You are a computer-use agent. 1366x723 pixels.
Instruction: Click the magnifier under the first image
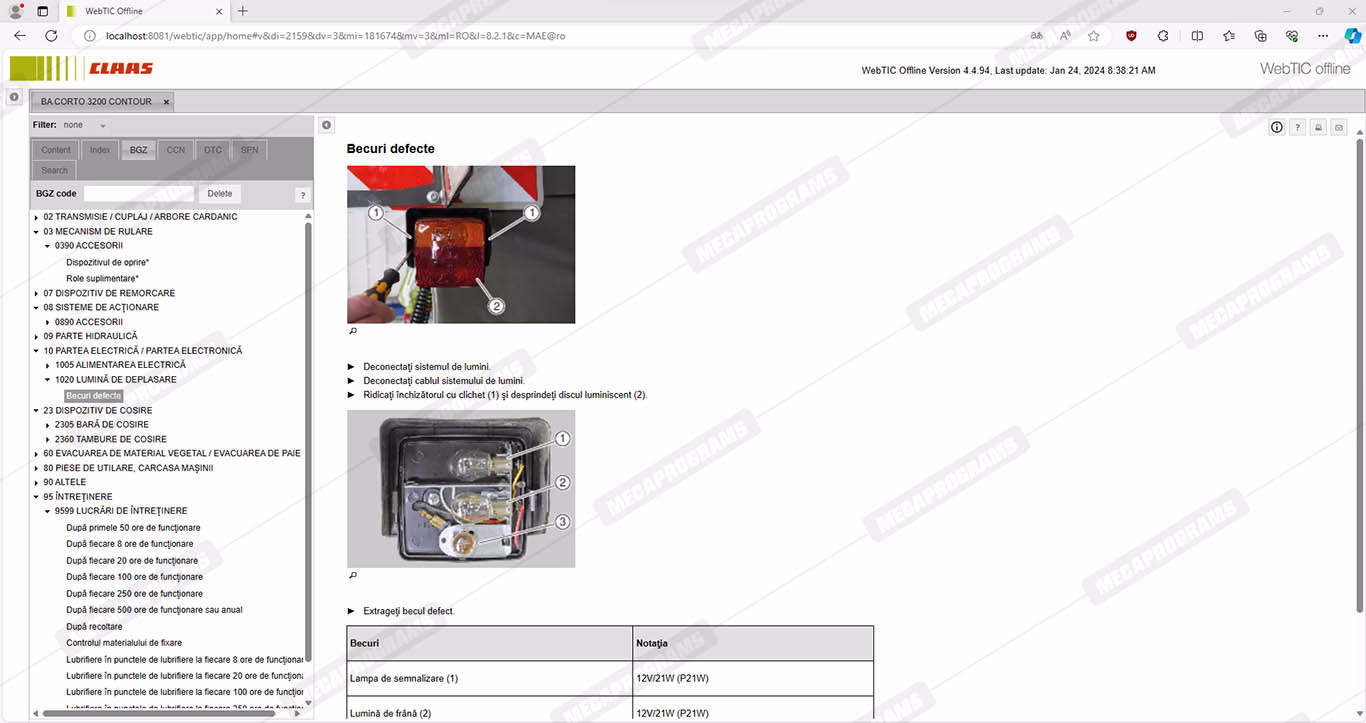(352, 331)
